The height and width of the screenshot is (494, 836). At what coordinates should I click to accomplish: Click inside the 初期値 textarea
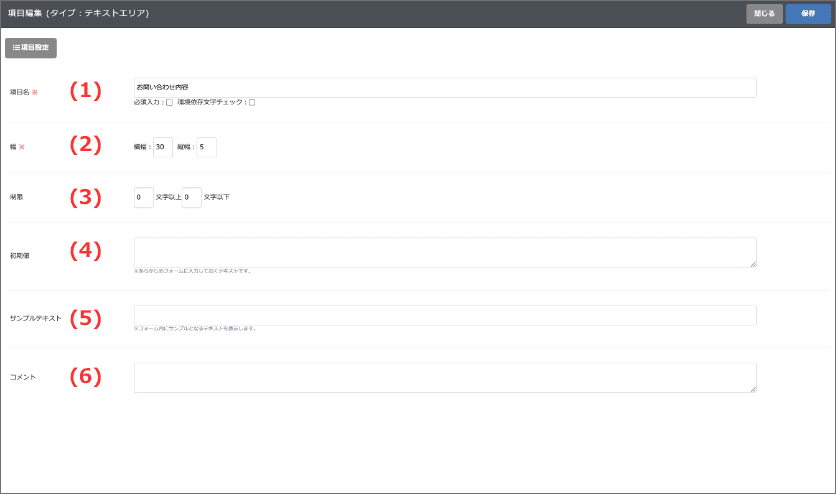[444, 252]
